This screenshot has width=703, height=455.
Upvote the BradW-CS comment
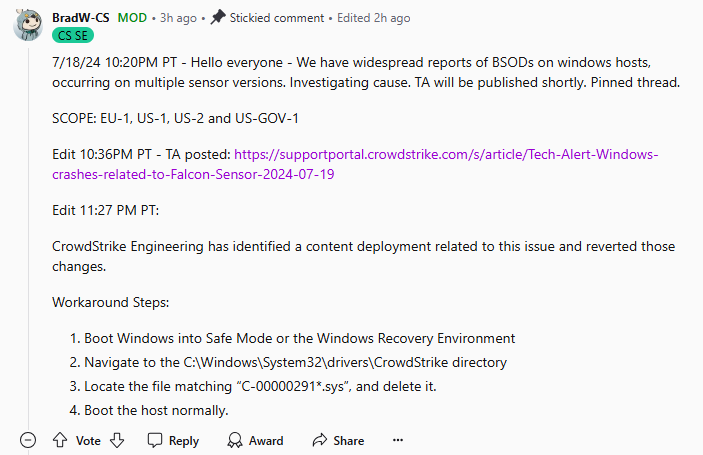click(x=59, y=440)
